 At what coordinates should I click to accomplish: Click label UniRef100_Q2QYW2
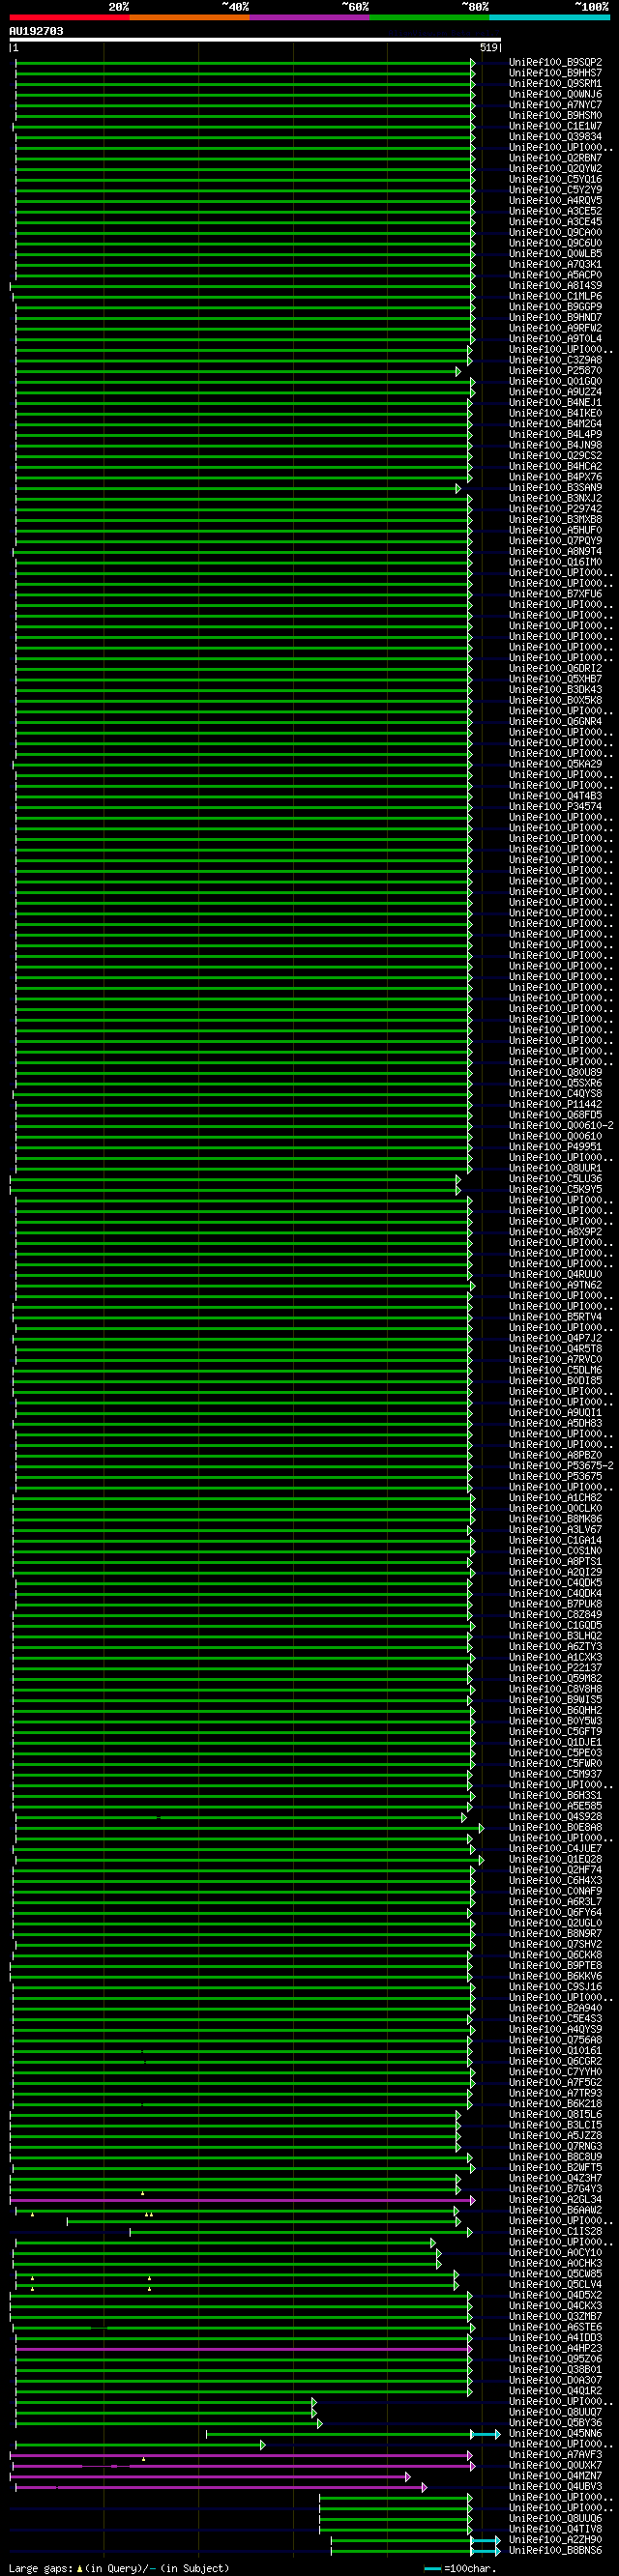coord(555,169)
